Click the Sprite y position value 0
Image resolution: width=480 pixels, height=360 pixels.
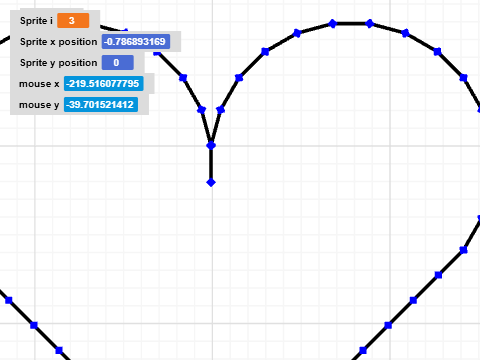(118, 63)
